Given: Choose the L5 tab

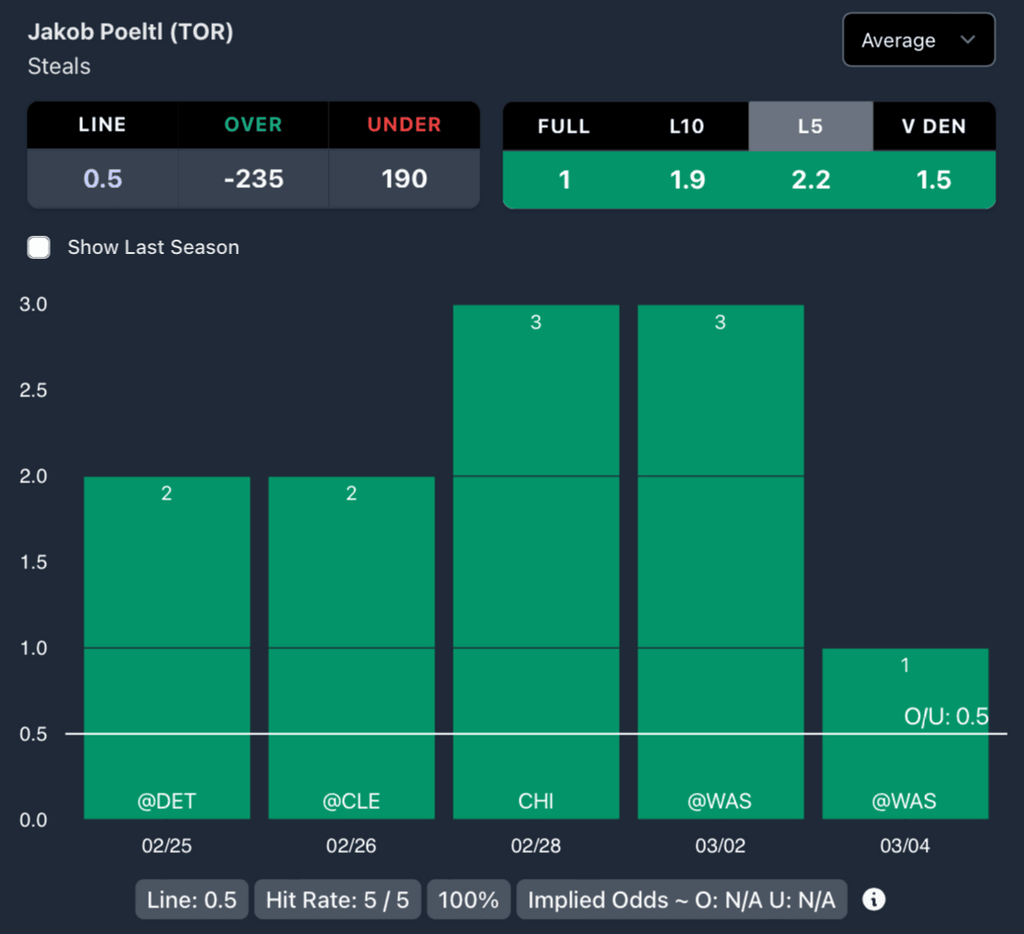Looking at the screenshot, I should click(810, 126).
